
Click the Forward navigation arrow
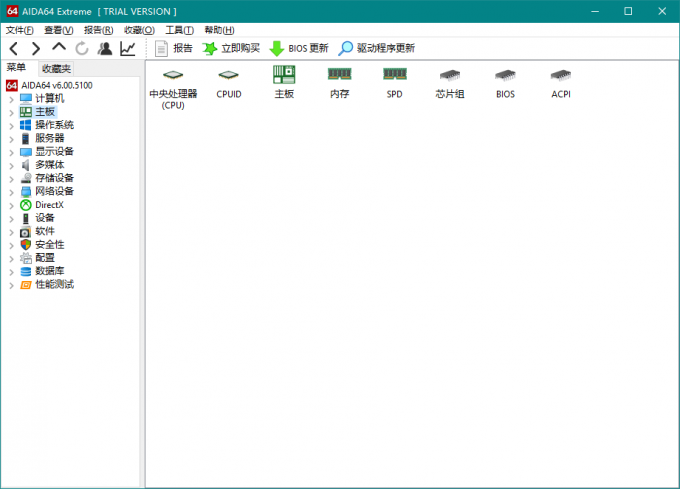36,49
